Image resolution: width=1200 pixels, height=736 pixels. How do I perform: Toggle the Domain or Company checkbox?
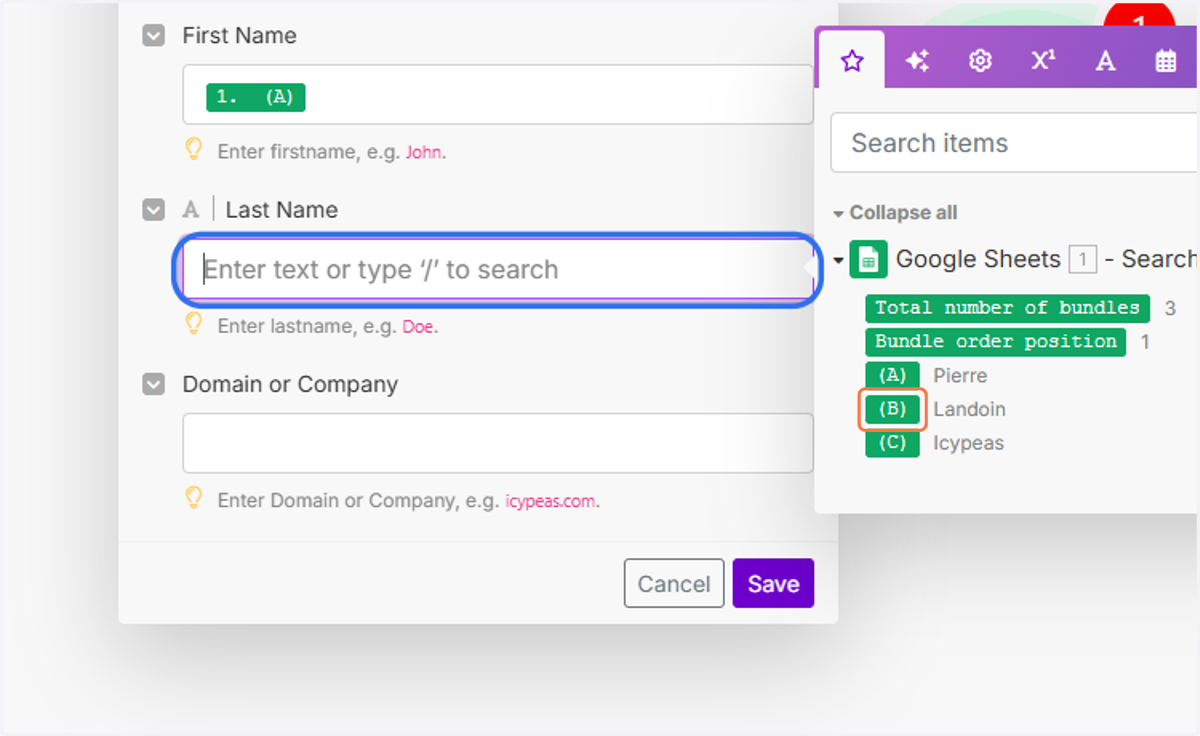coord(153,384)
